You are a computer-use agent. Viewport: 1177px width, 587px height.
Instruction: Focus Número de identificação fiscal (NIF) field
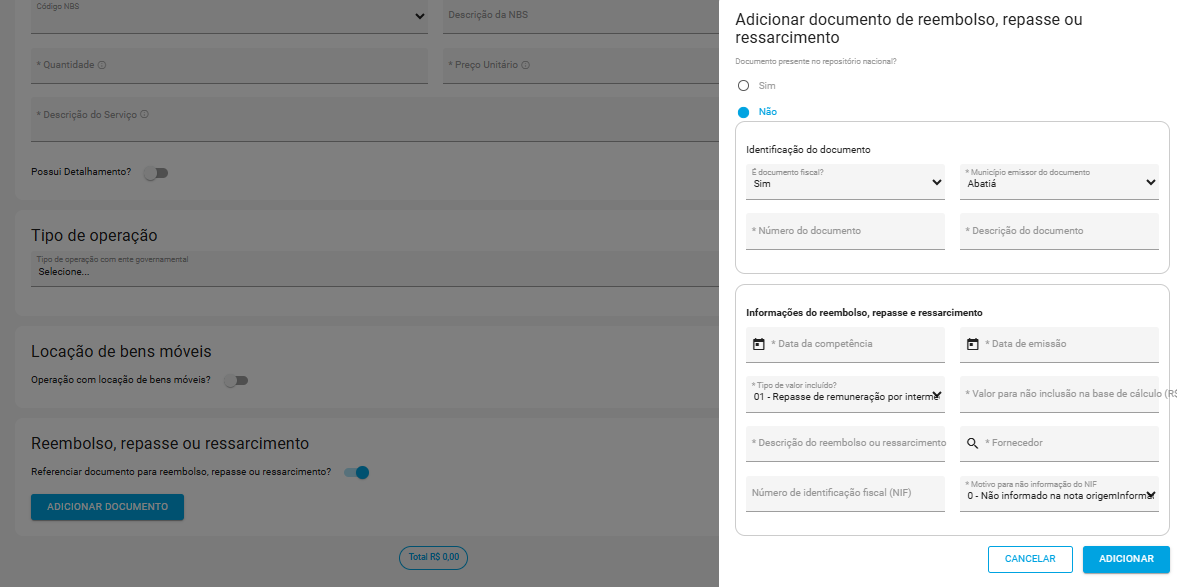point(845,494)
